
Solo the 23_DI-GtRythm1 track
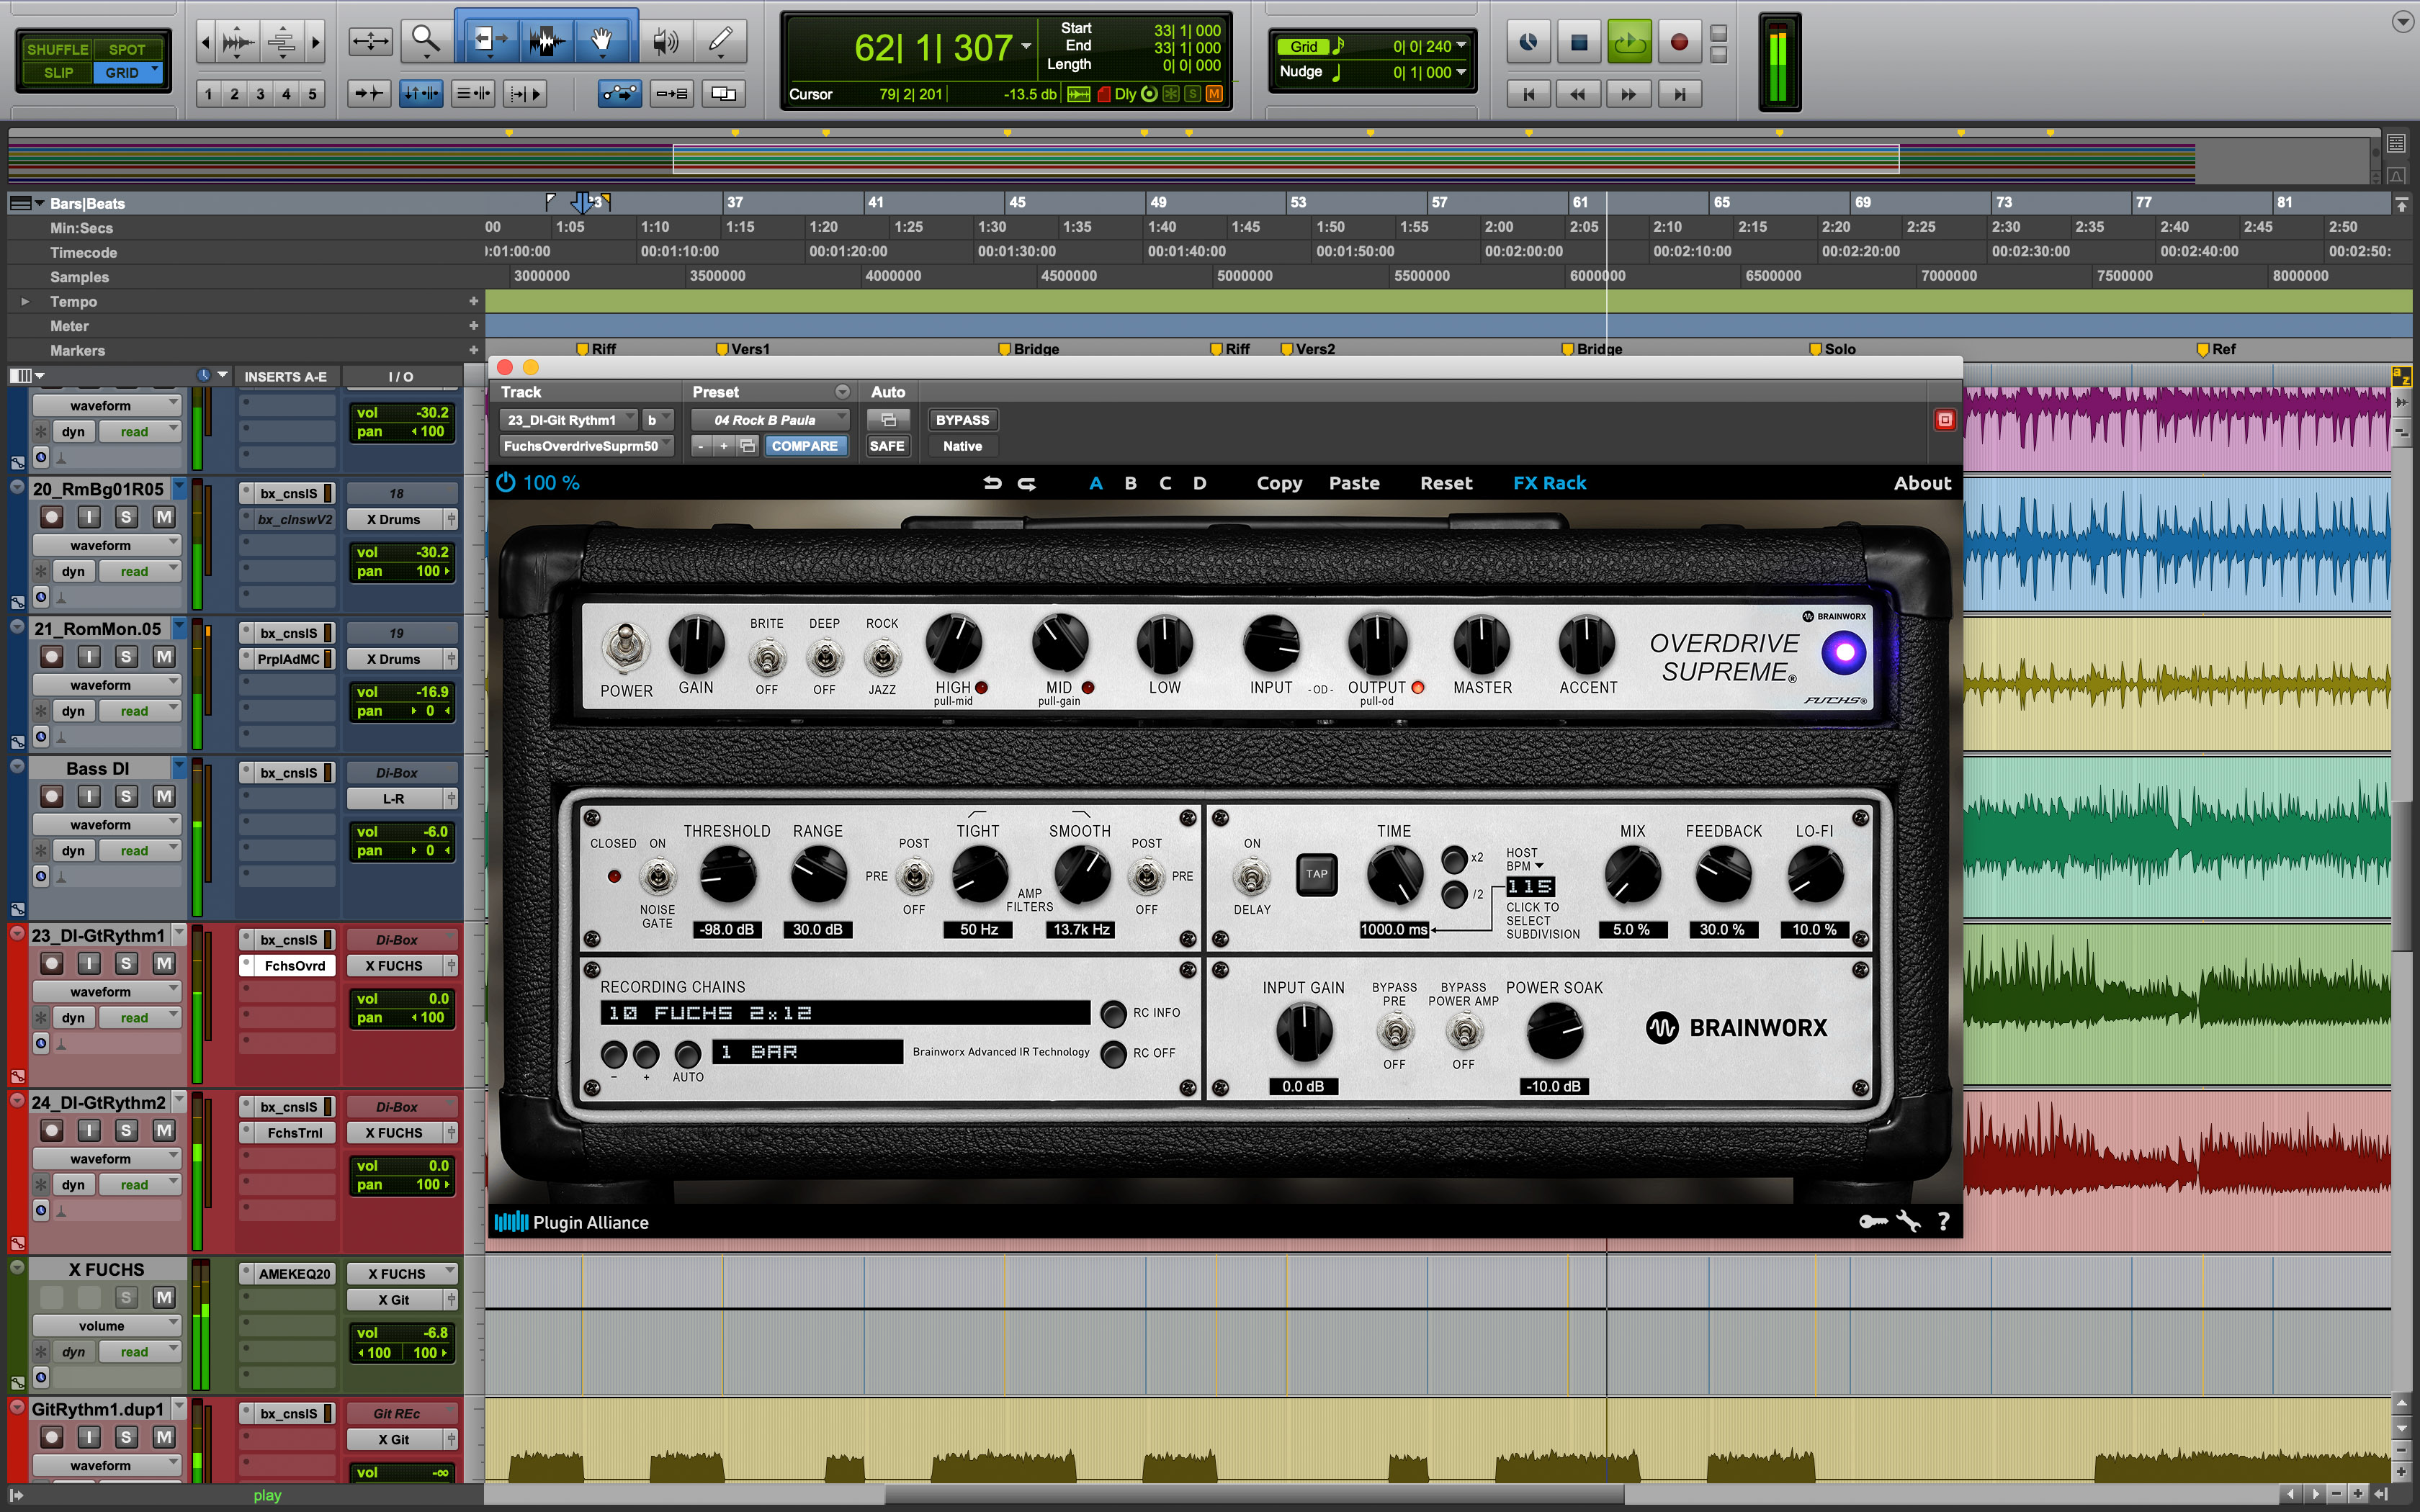click(x=126, y=963)
